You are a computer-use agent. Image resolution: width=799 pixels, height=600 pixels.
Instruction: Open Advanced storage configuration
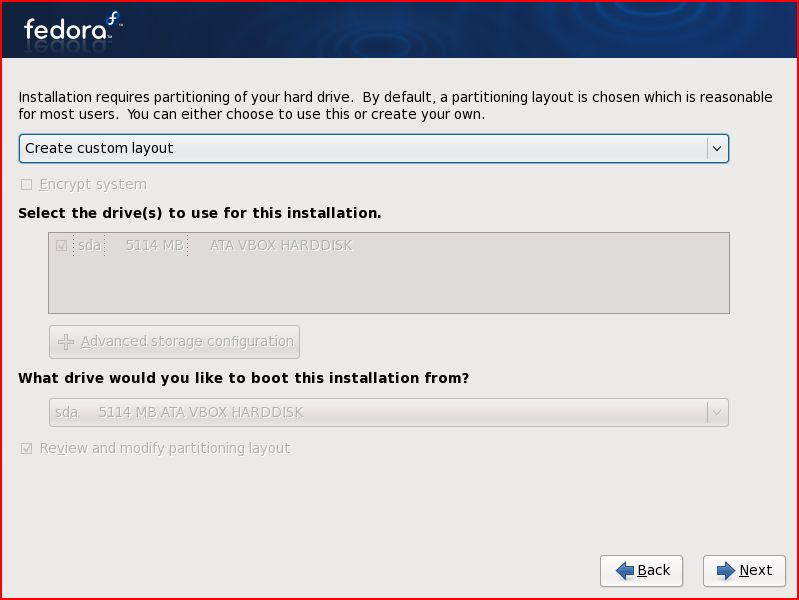tap(187, 342)
